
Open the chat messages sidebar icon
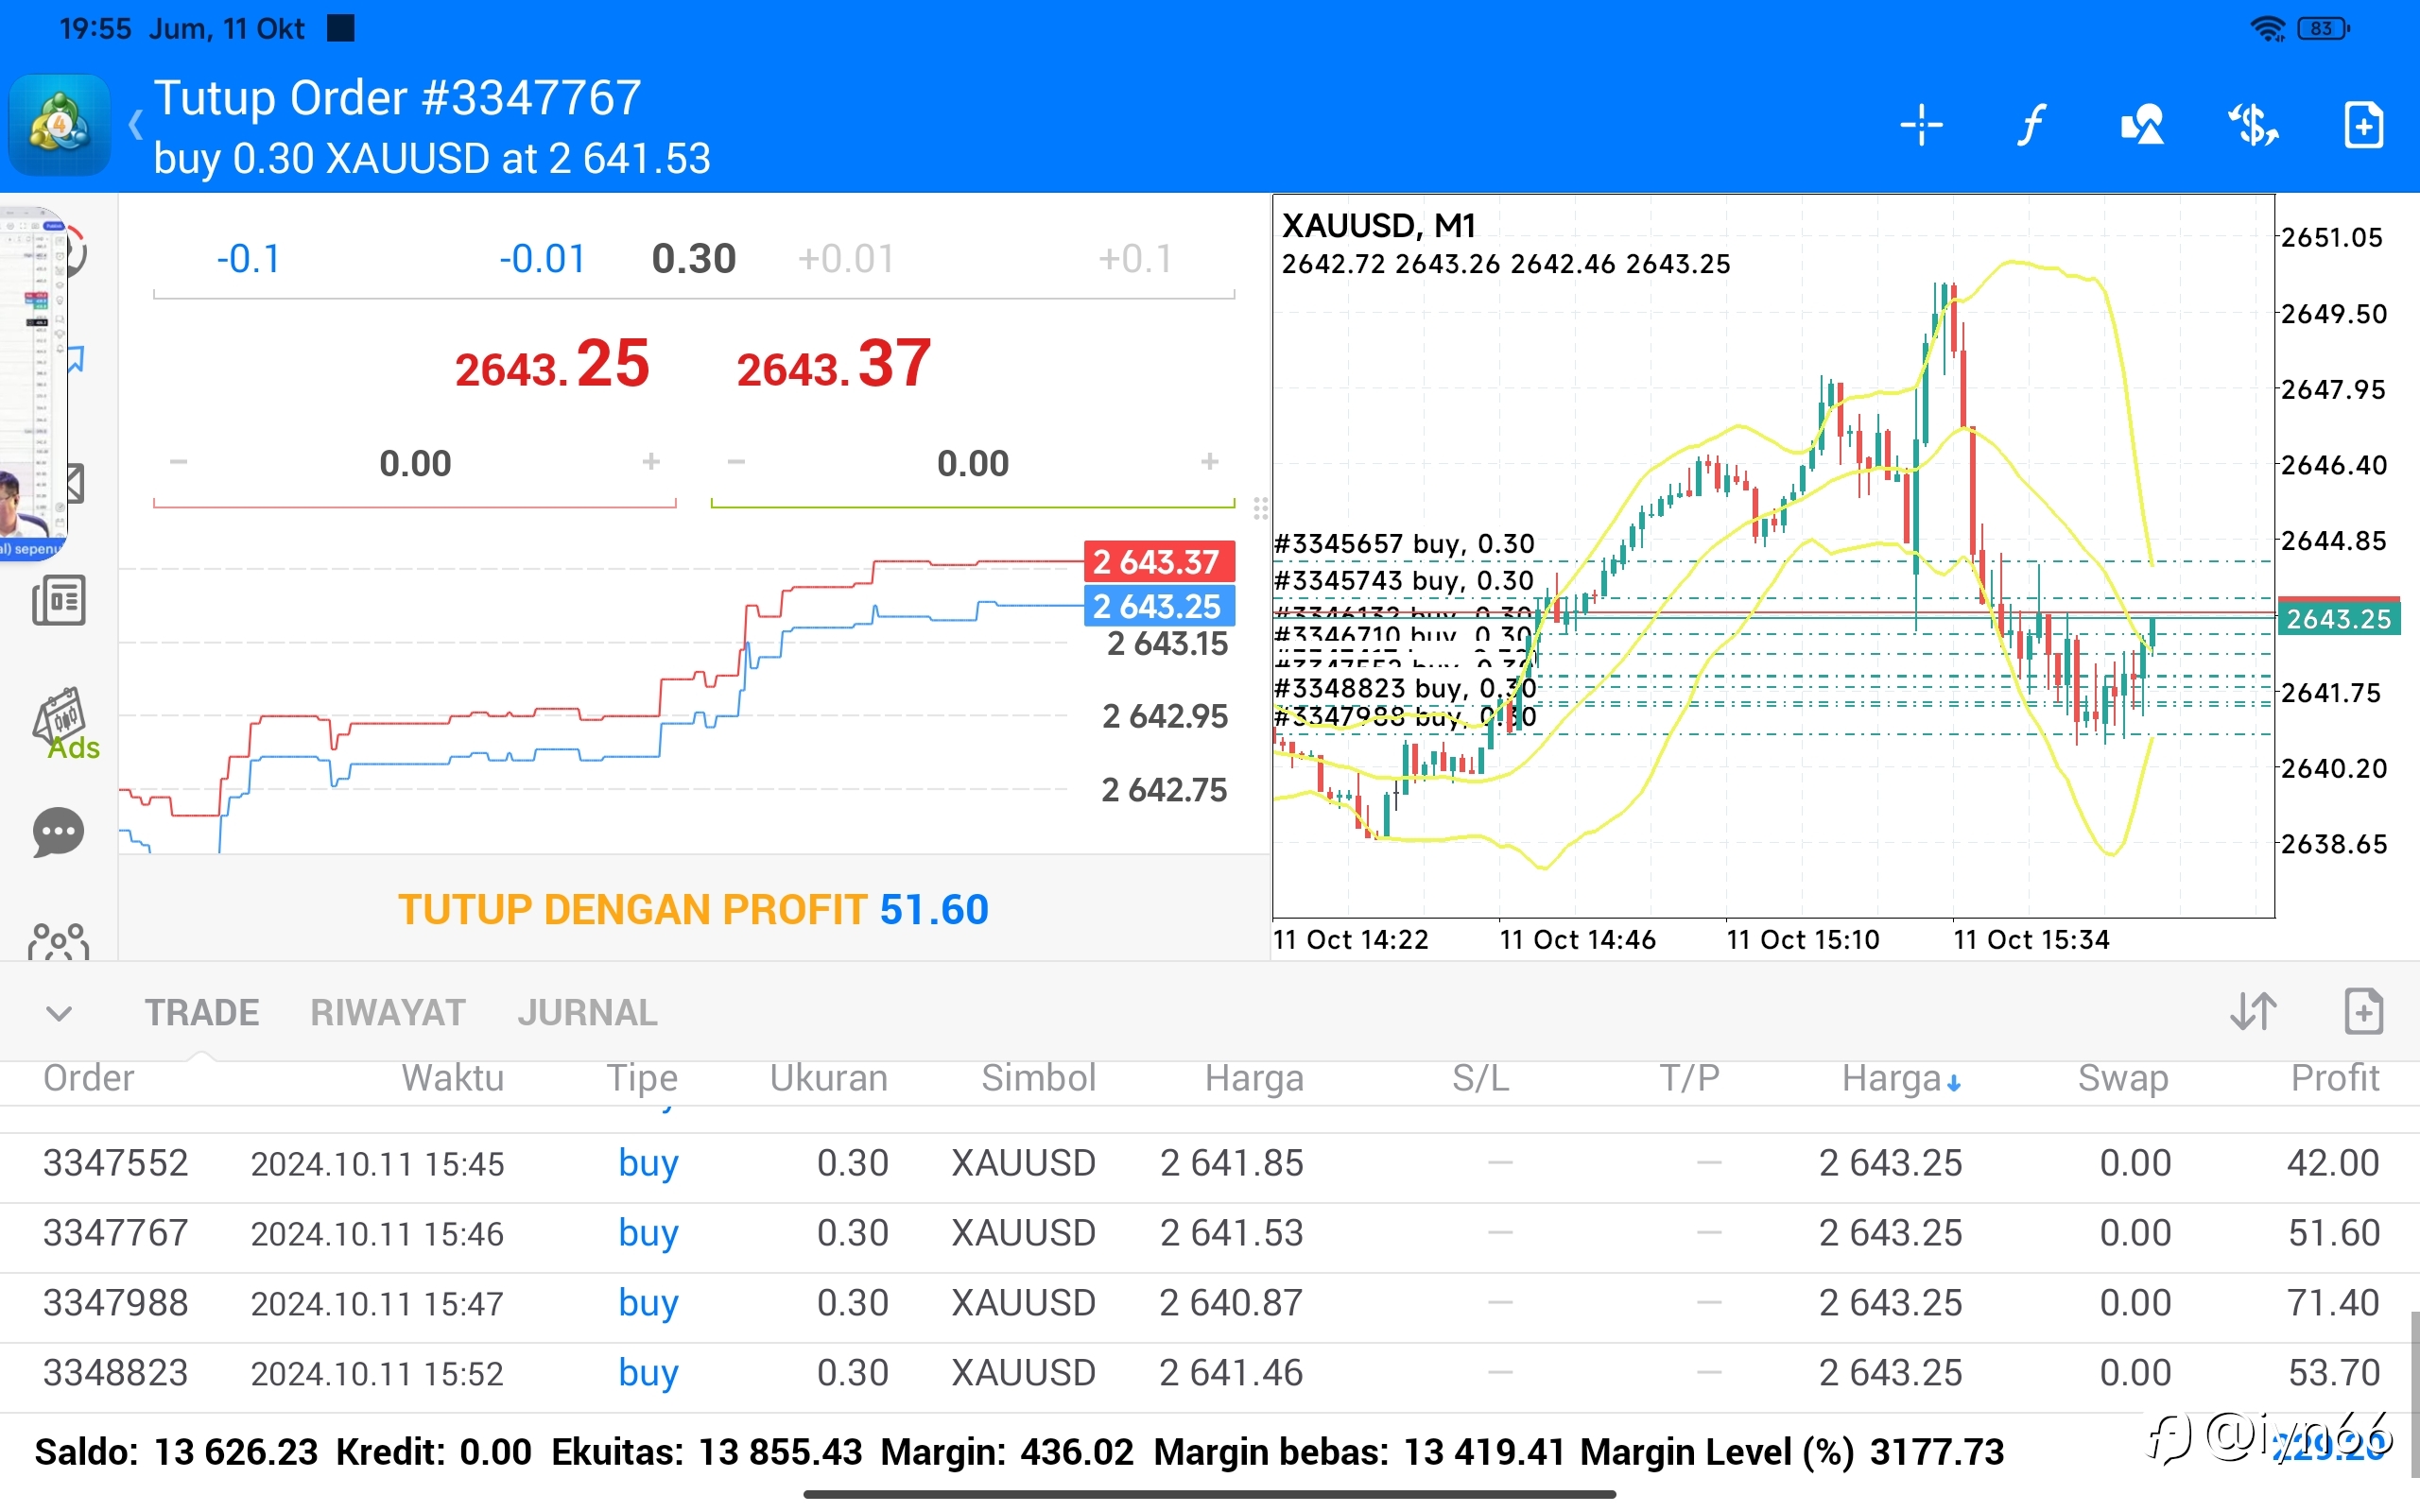pos(59,832)
